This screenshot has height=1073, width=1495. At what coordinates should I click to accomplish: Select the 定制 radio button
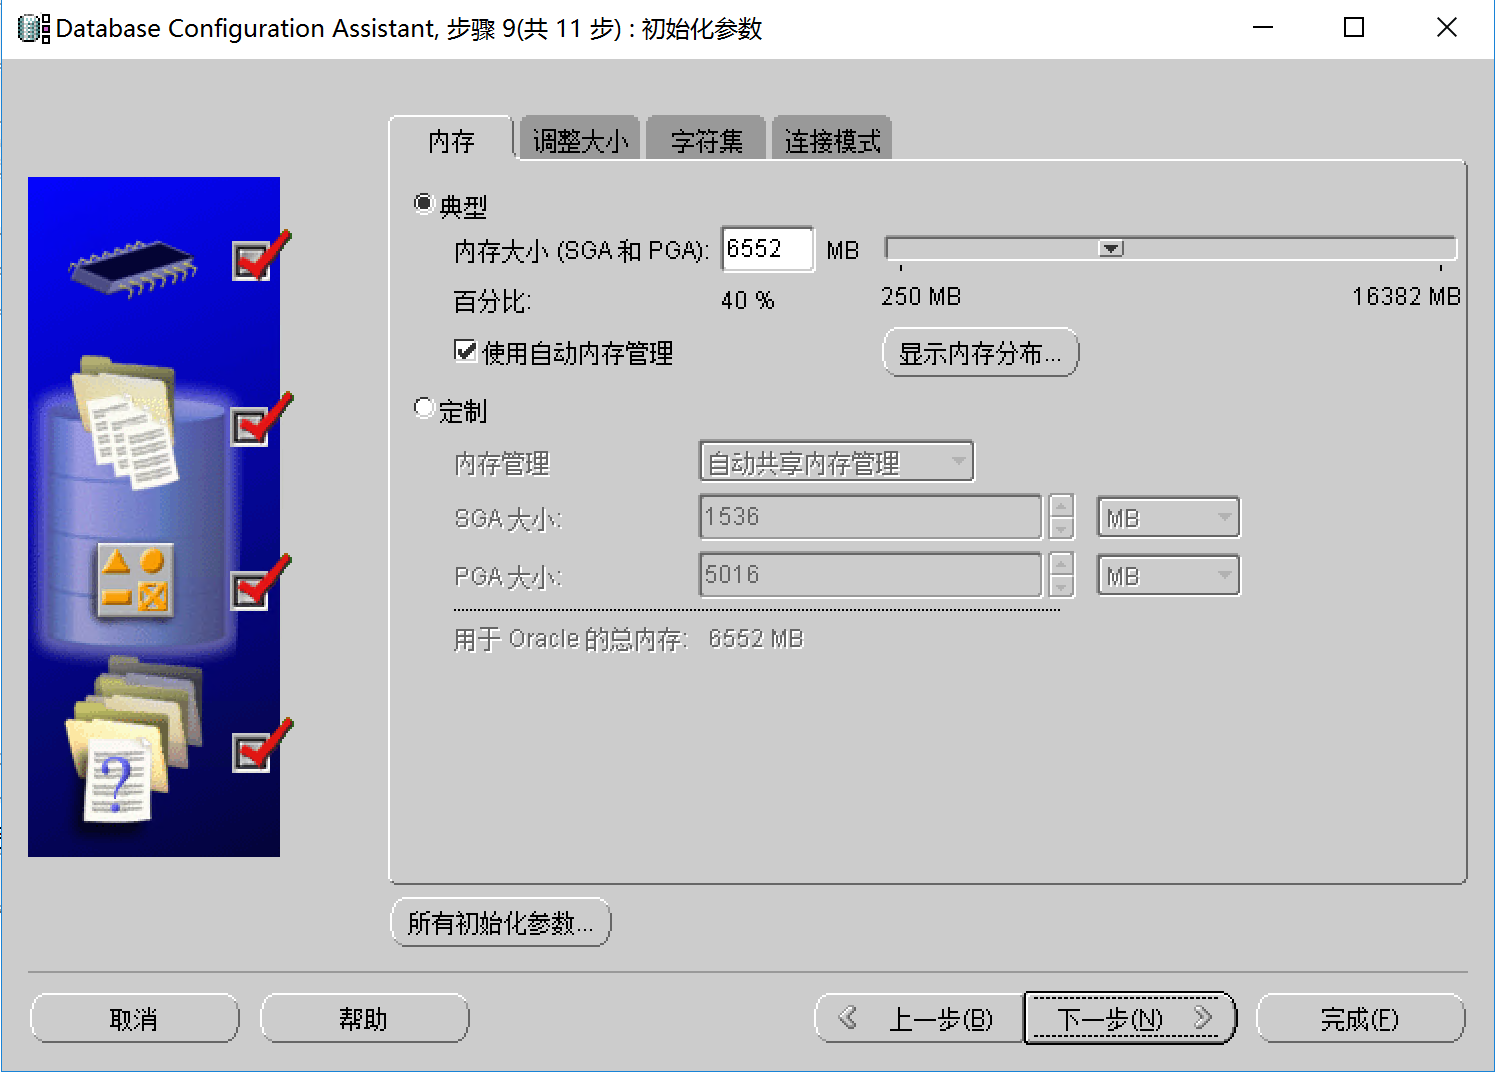(x=424, y=409)
